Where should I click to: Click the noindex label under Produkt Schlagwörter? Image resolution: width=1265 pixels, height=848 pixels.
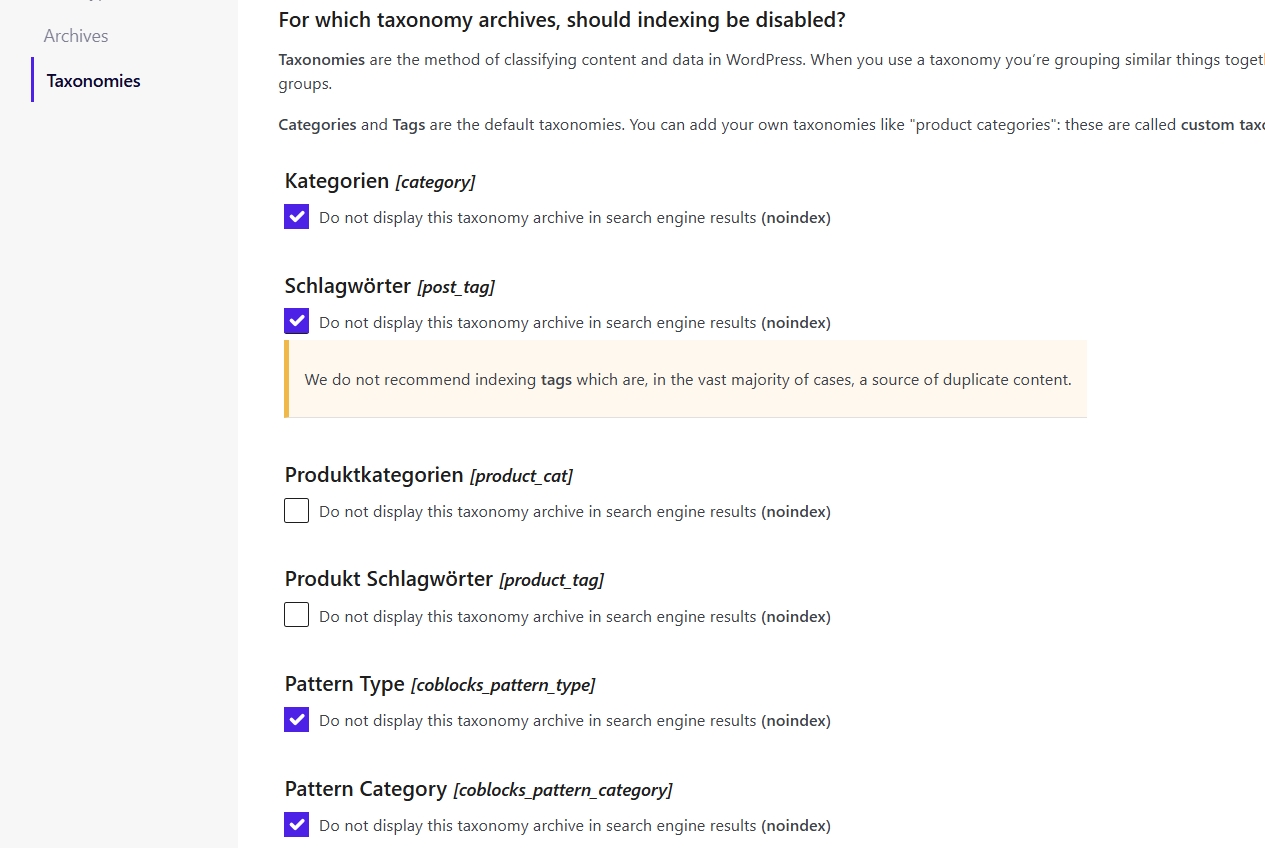coord(574,617)
